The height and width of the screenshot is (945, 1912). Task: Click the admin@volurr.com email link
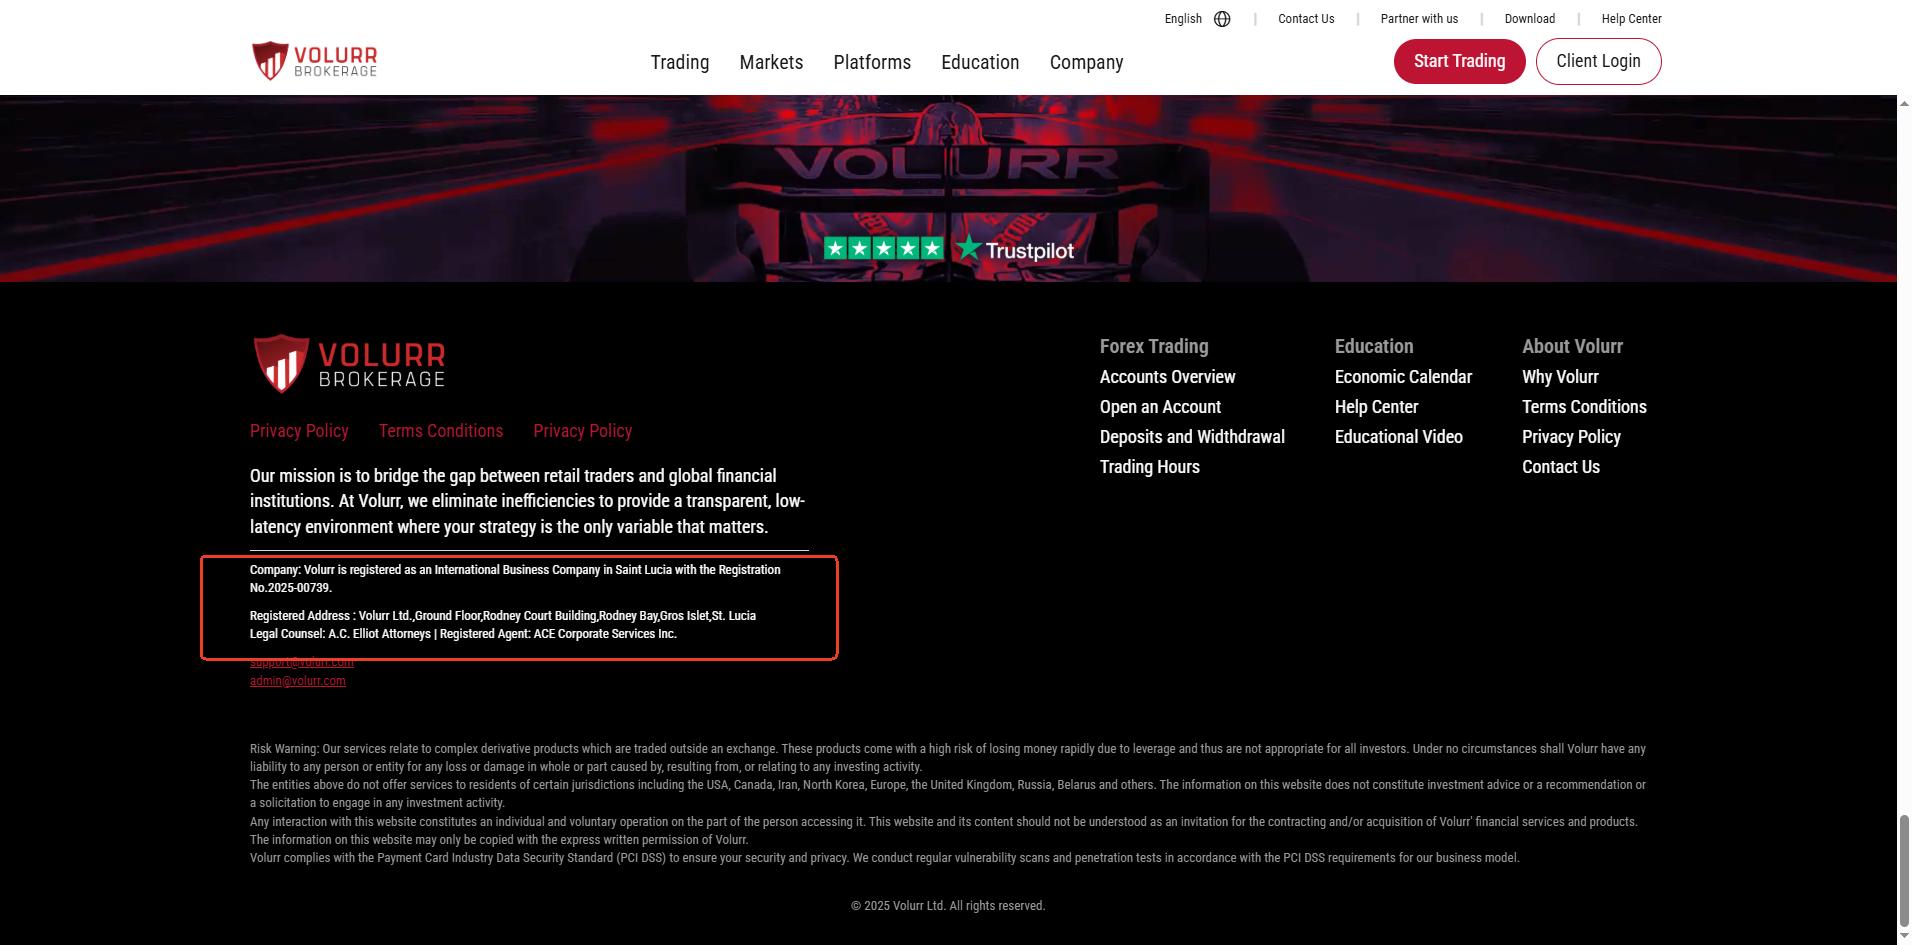click(298, 681)
